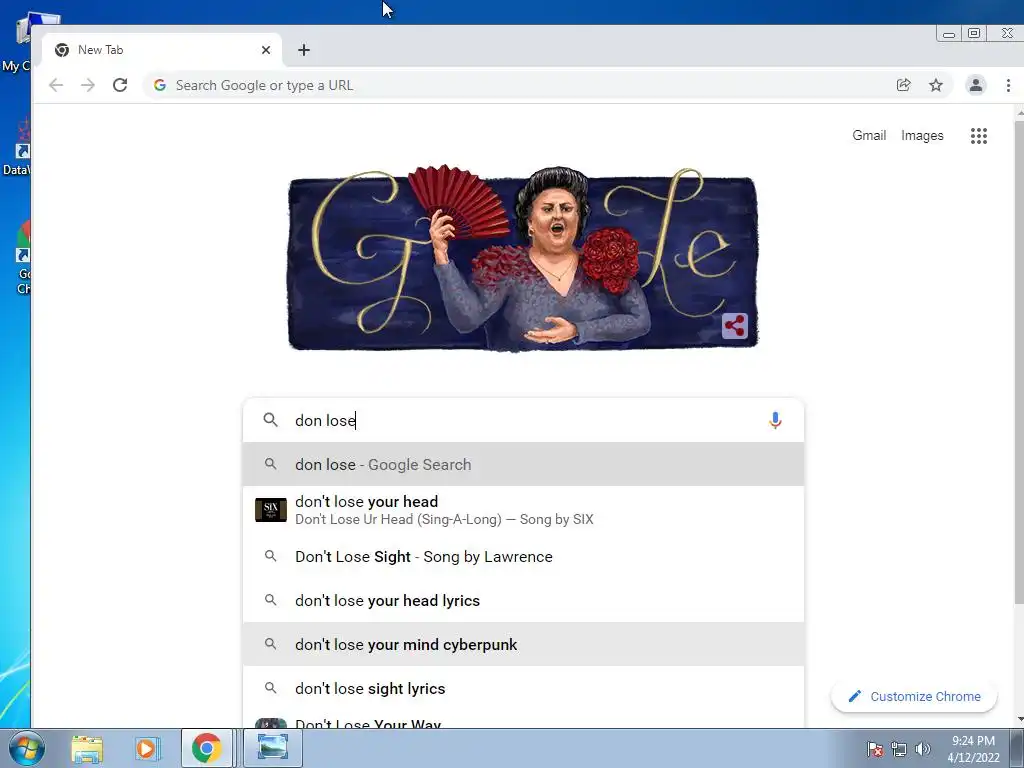Open Gmail link

click(869, 135)
